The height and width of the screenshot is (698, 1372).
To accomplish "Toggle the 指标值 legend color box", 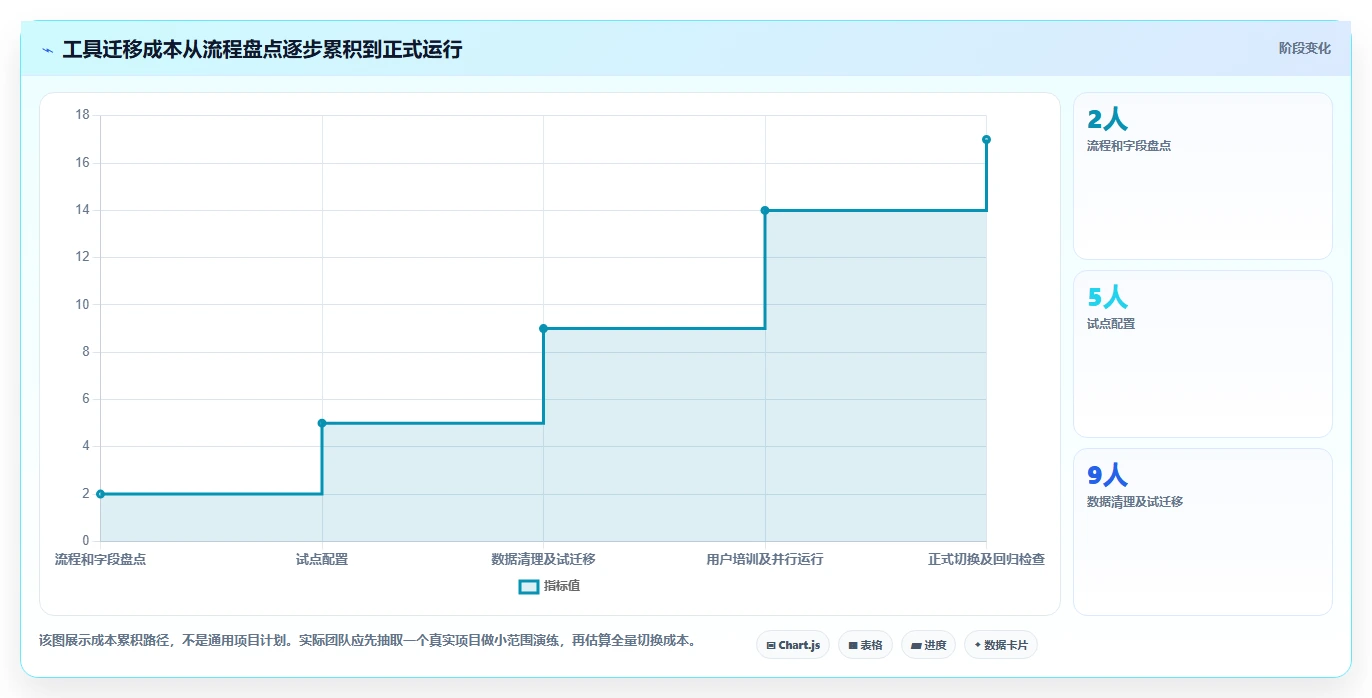I will point(529,586).
